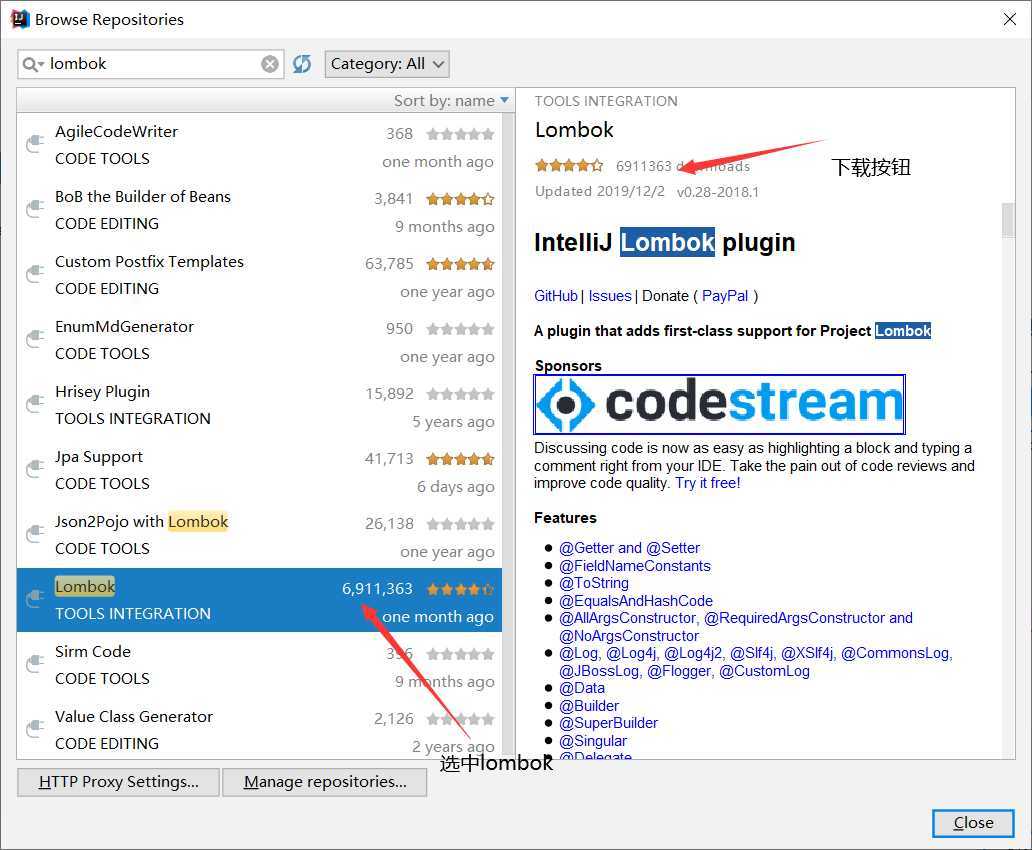Click plugin icon of EnumMdGenerator row
1032x850 pixels.
point(34,339)
